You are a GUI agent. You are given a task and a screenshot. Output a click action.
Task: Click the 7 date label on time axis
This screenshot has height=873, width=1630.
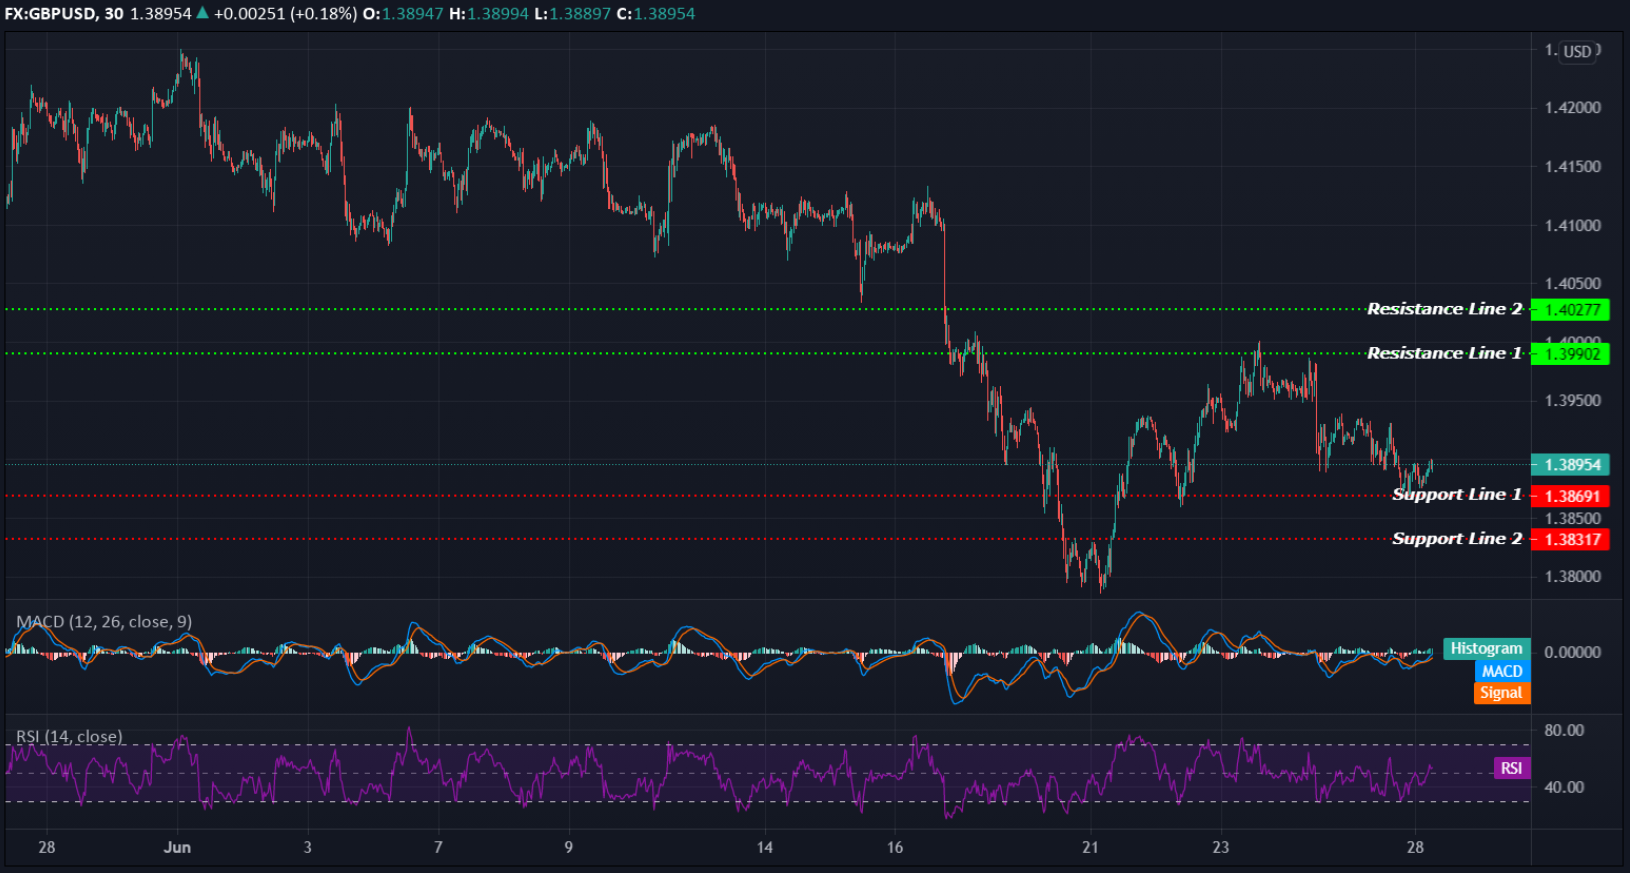coord(438,848)
